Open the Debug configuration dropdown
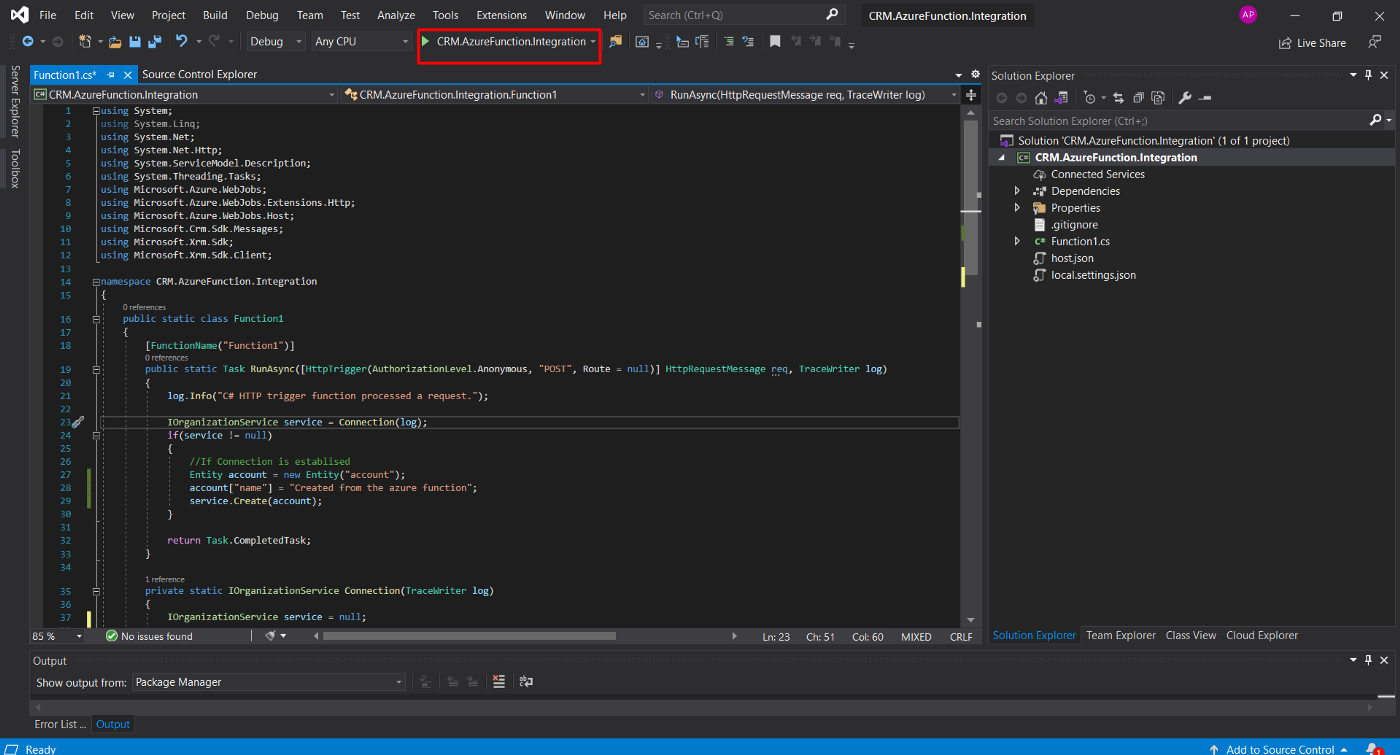Screen dimensions: 1400x755 click(276, 42)
